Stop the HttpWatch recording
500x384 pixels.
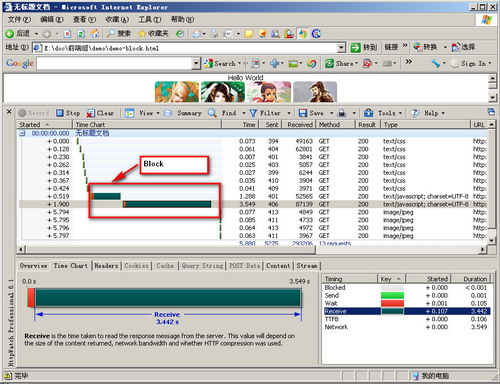click(x=68, y=113)
